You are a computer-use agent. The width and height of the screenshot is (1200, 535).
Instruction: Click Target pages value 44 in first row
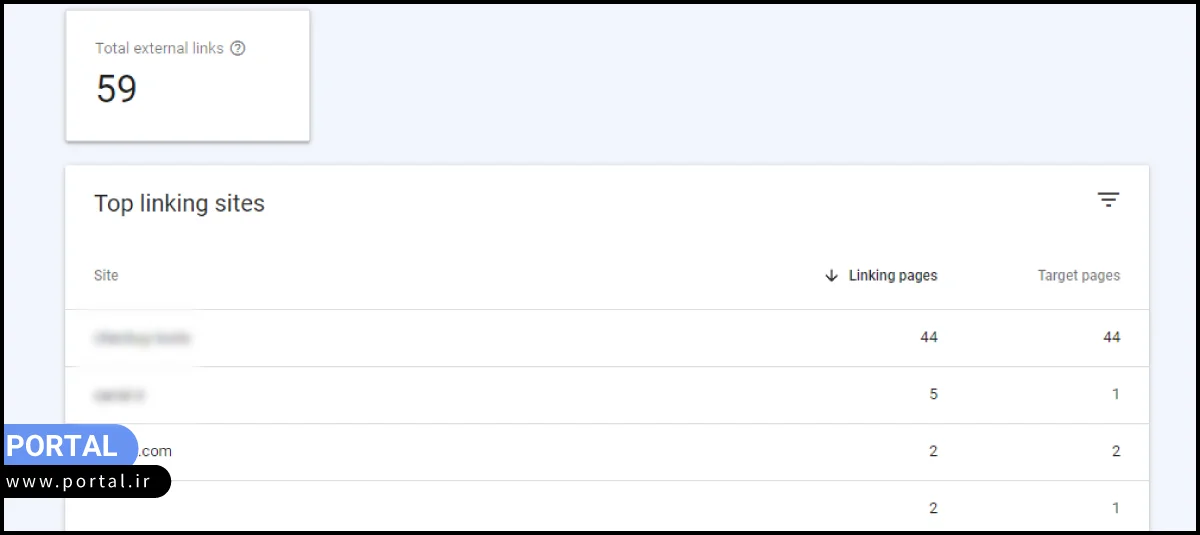coord(1111,338)
